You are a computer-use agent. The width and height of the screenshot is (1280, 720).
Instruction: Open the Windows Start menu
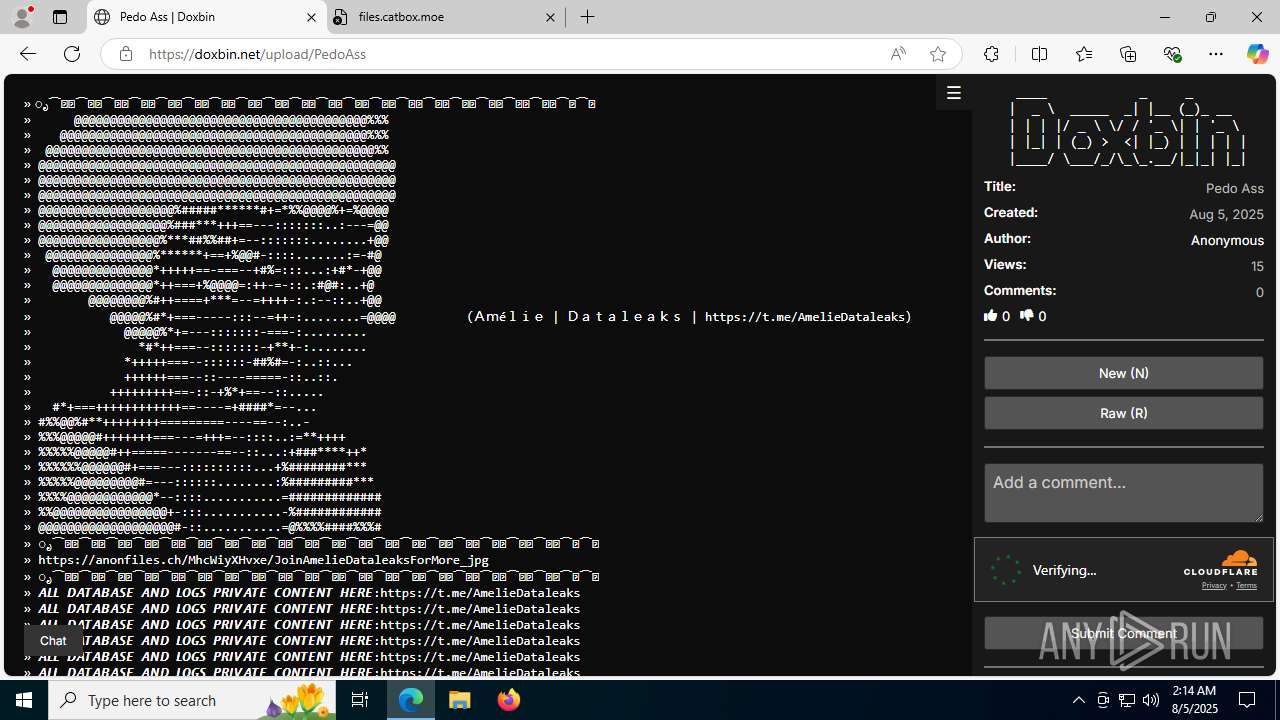[24, 700]
